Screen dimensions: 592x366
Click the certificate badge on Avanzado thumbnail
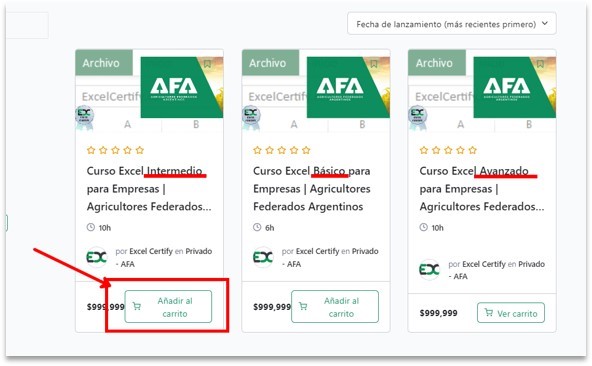point(417,117)
